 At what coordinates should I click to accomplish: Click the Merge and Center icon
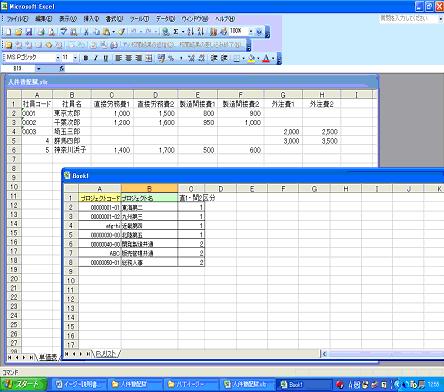point(149,58)
